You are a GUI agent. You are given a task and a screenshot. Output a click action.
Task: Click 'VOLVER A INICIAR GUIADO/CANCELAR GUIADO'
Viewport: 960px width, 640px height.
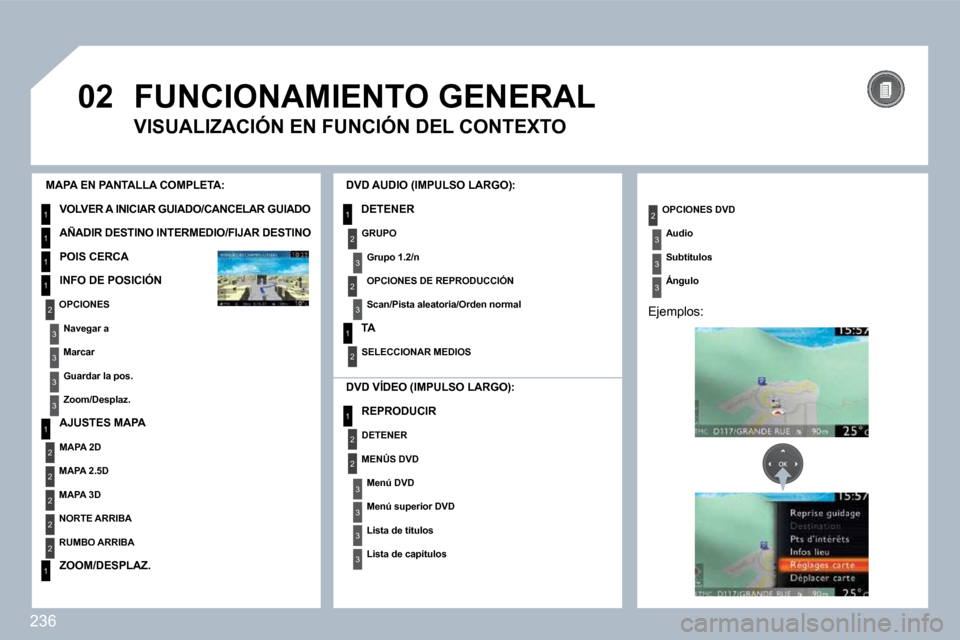[184, 209]
